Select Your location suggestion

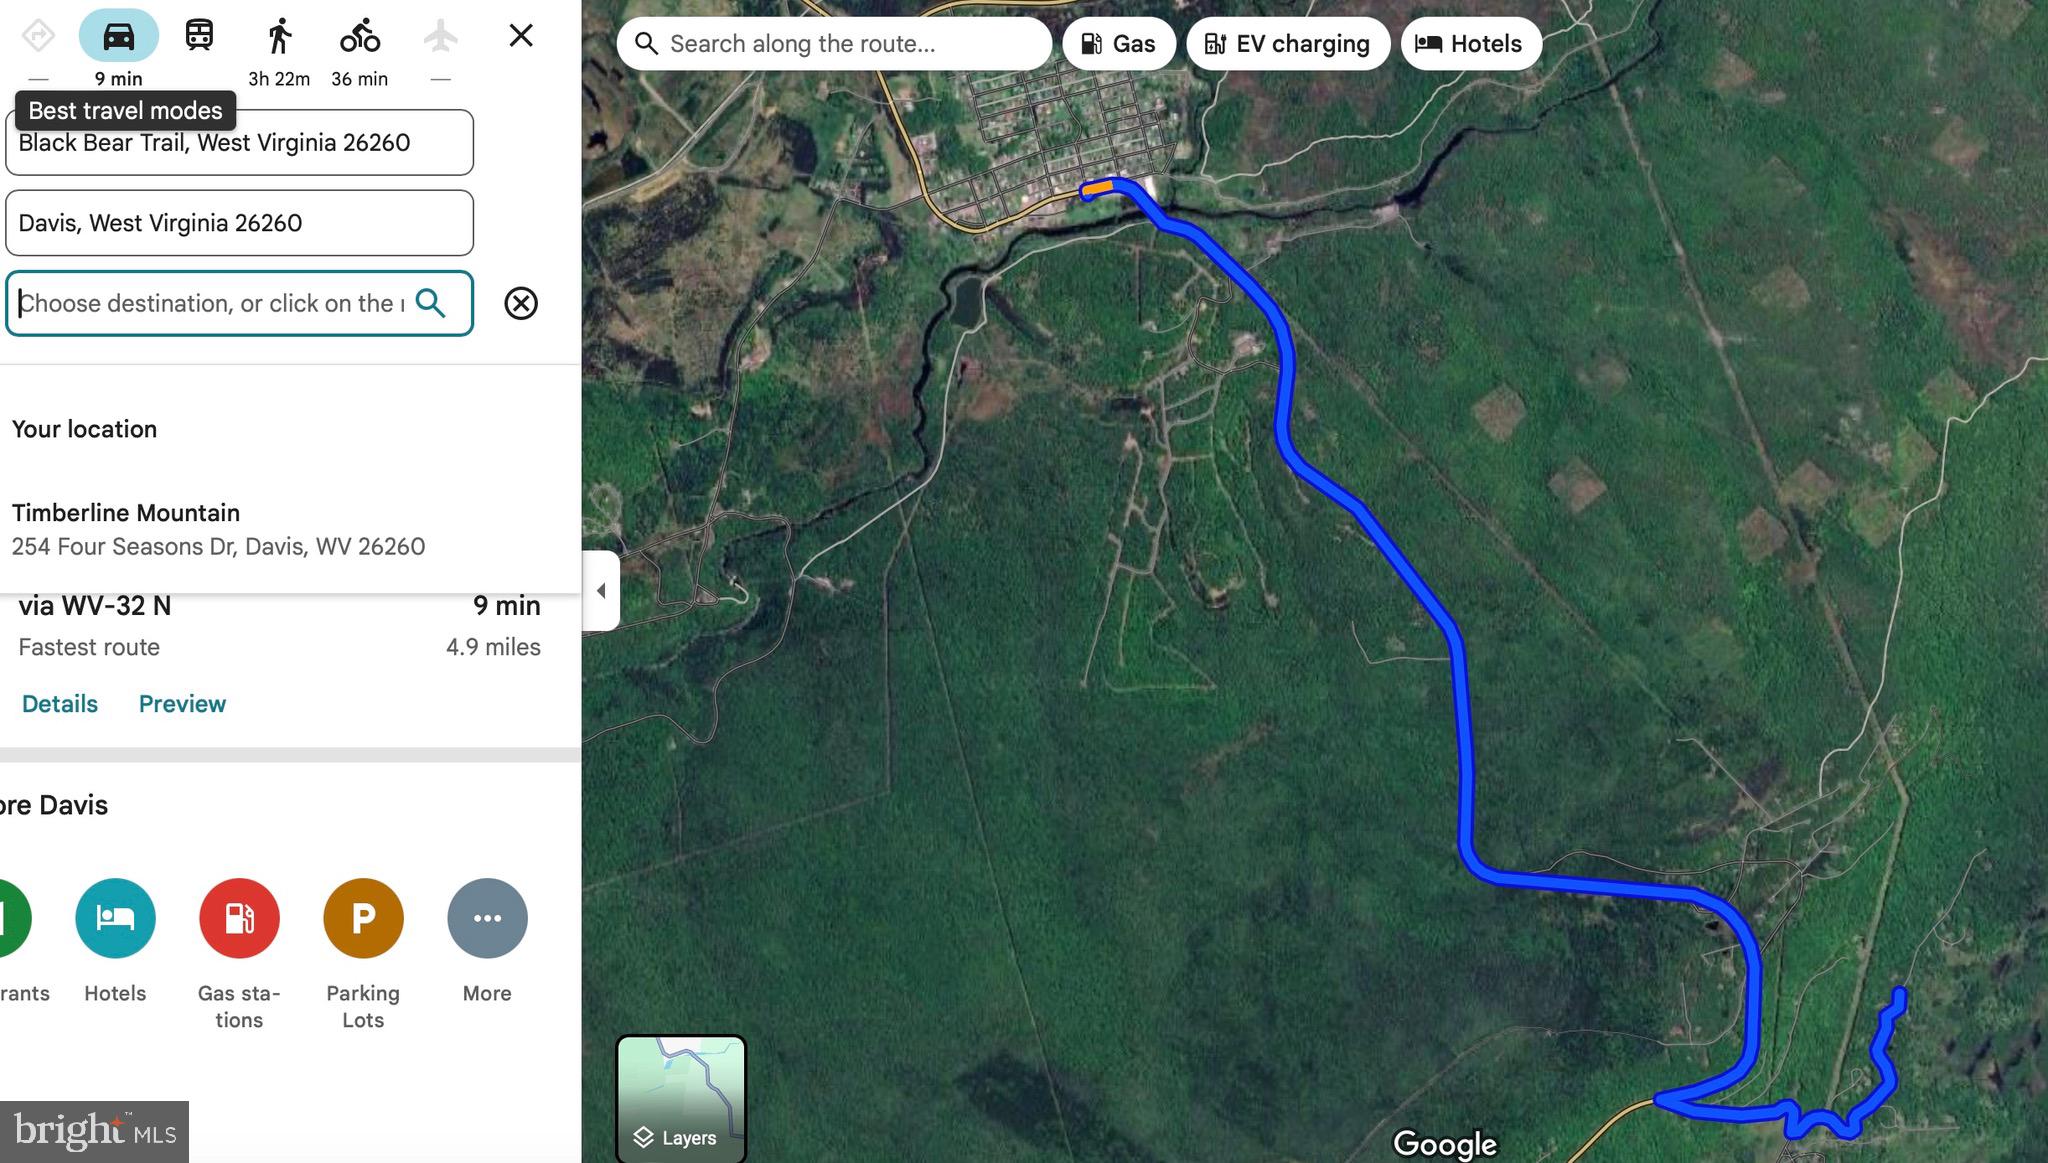85,429
